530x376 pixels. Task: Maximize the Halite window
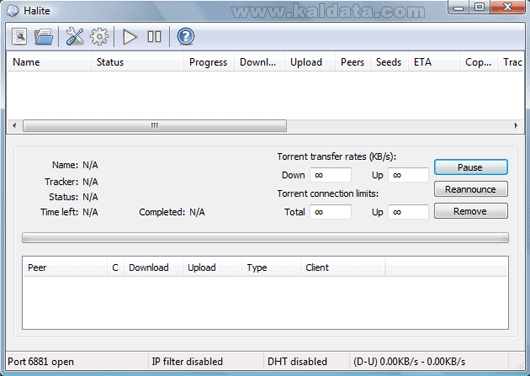479,7
